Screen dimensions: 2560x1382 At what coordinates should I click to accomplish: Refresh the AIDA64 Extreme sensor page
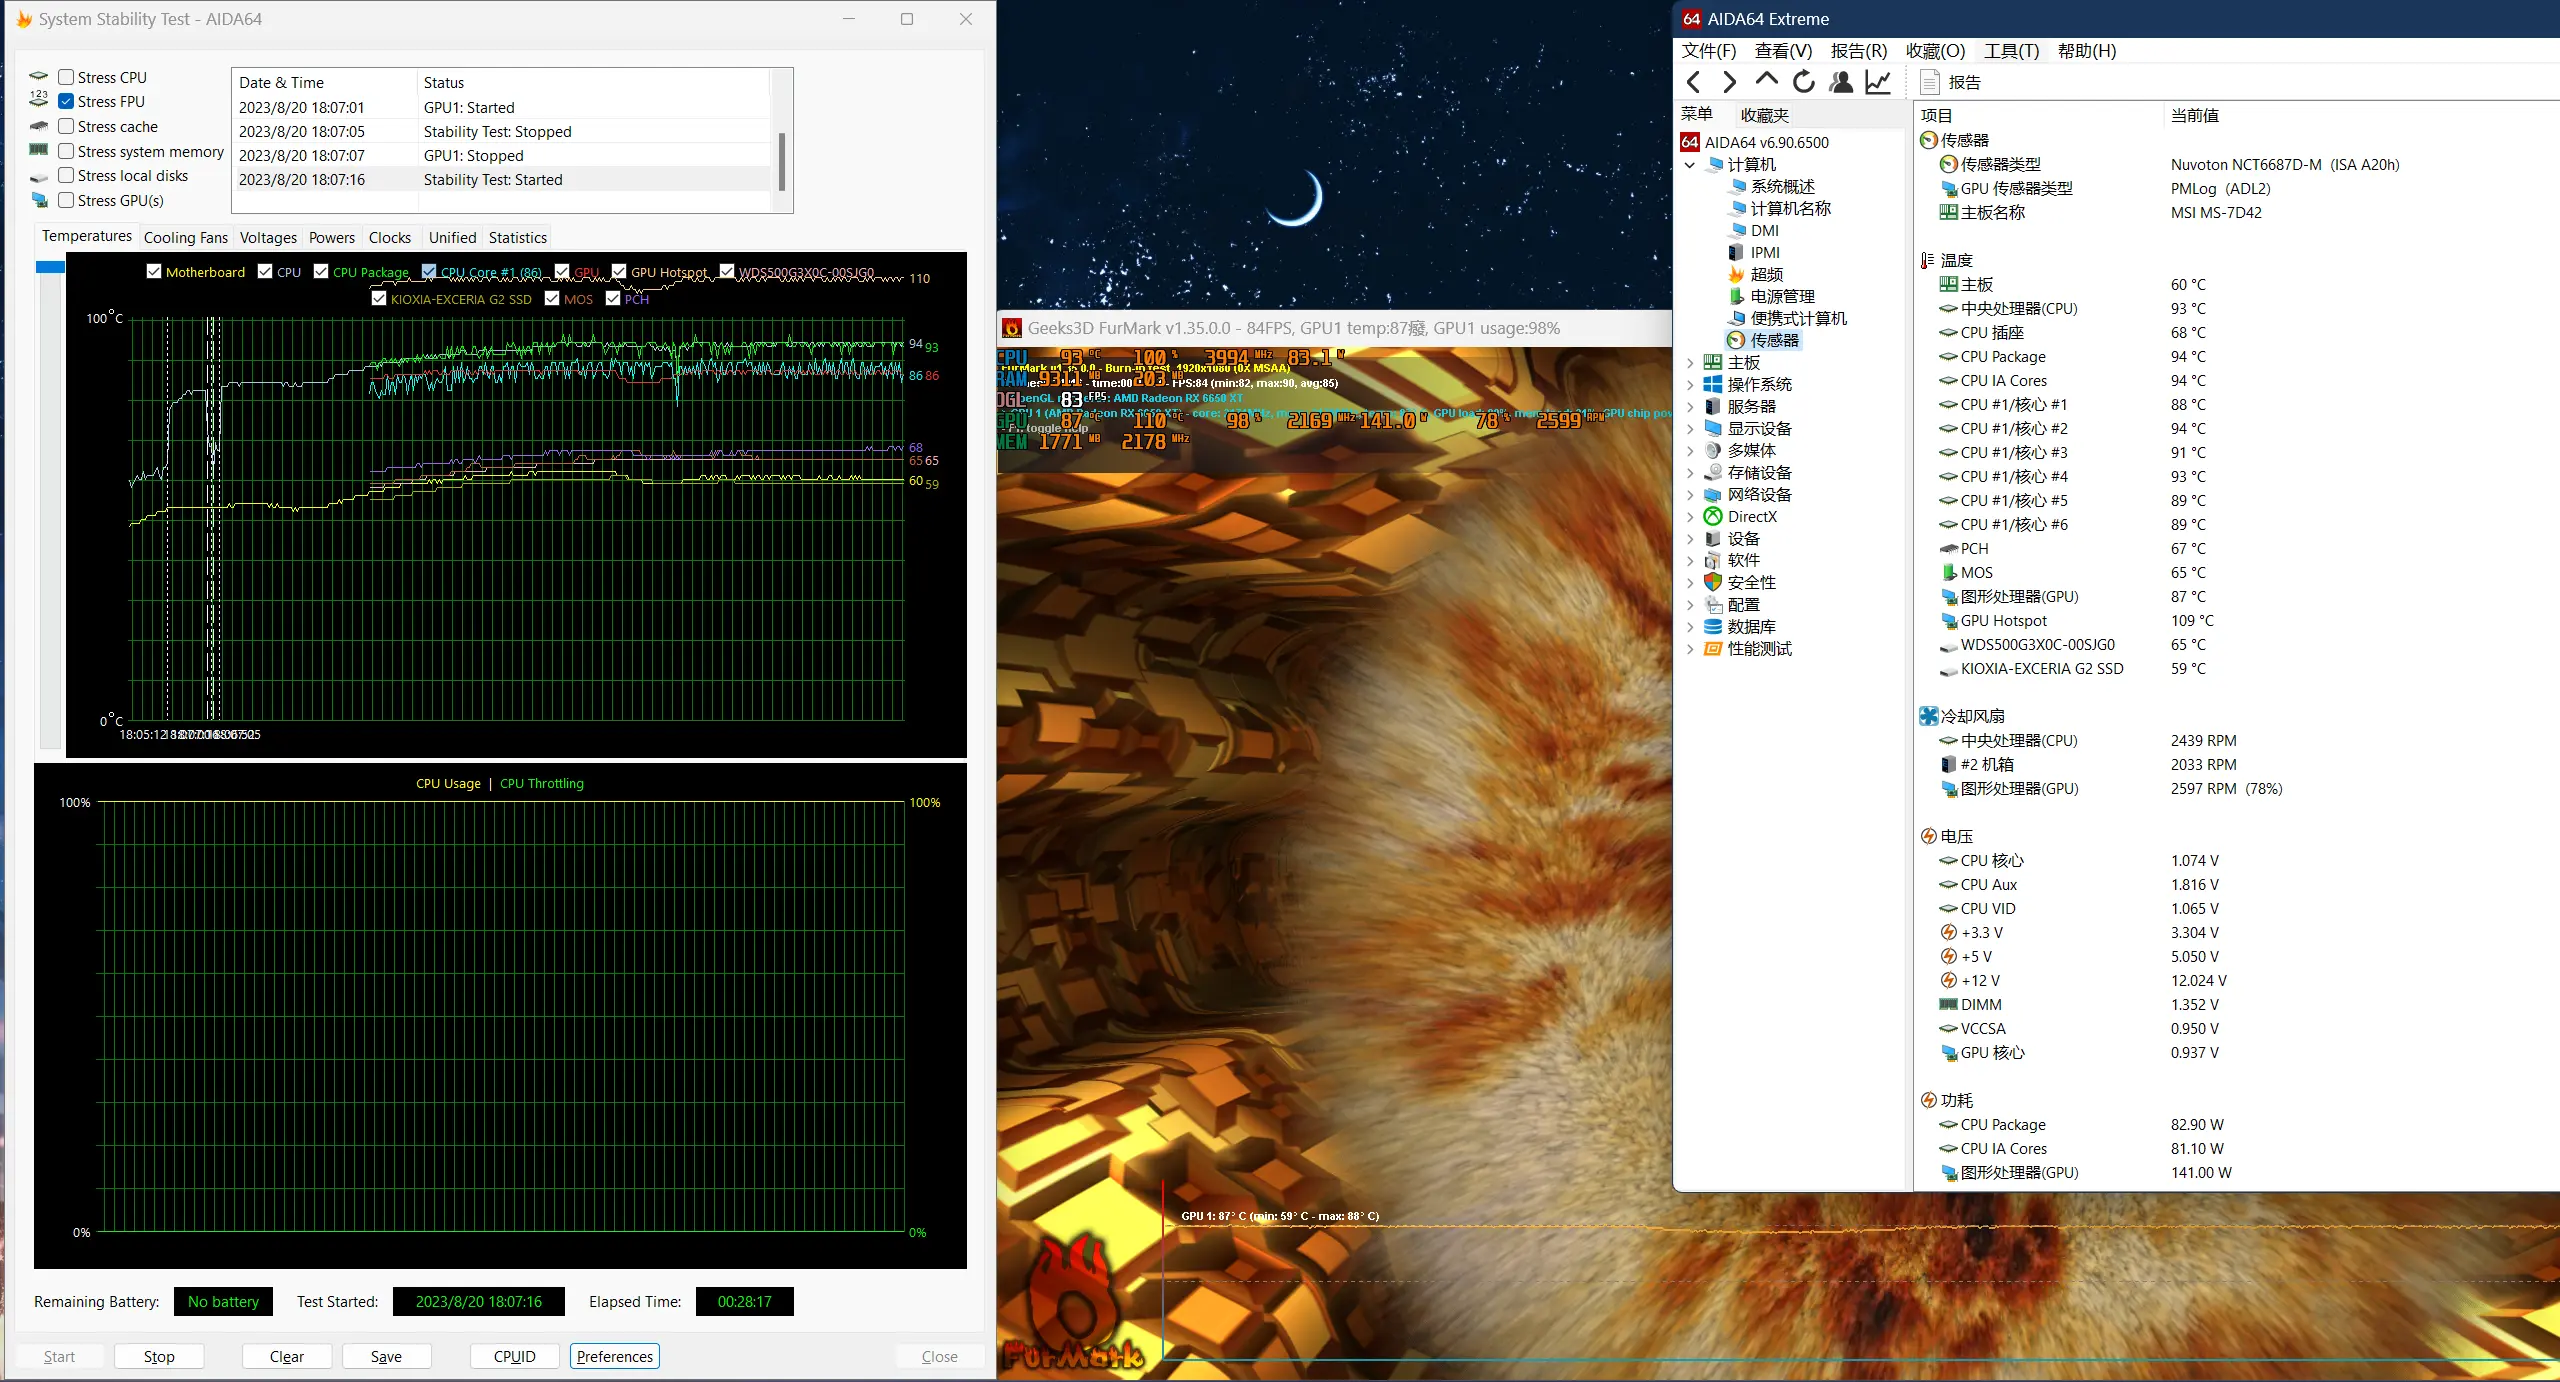tap(1803, 82)
